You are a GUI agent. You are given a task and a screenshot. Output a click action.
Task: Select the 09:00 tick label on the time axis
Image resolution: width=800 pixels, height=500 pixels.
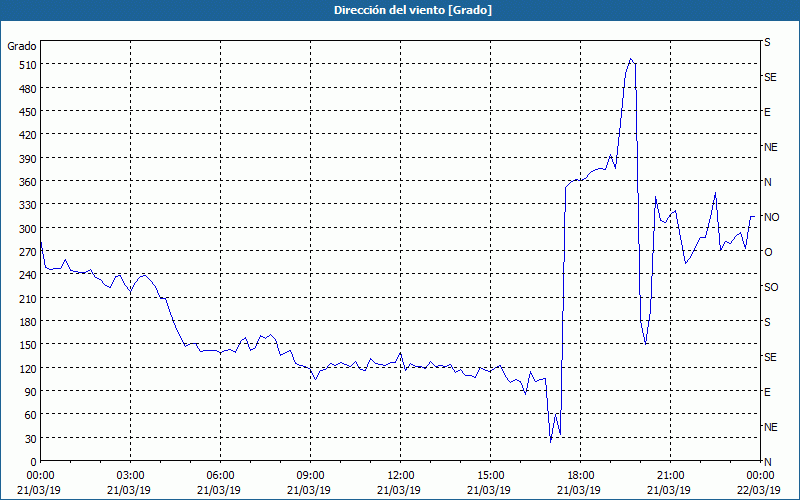point(310,476)
